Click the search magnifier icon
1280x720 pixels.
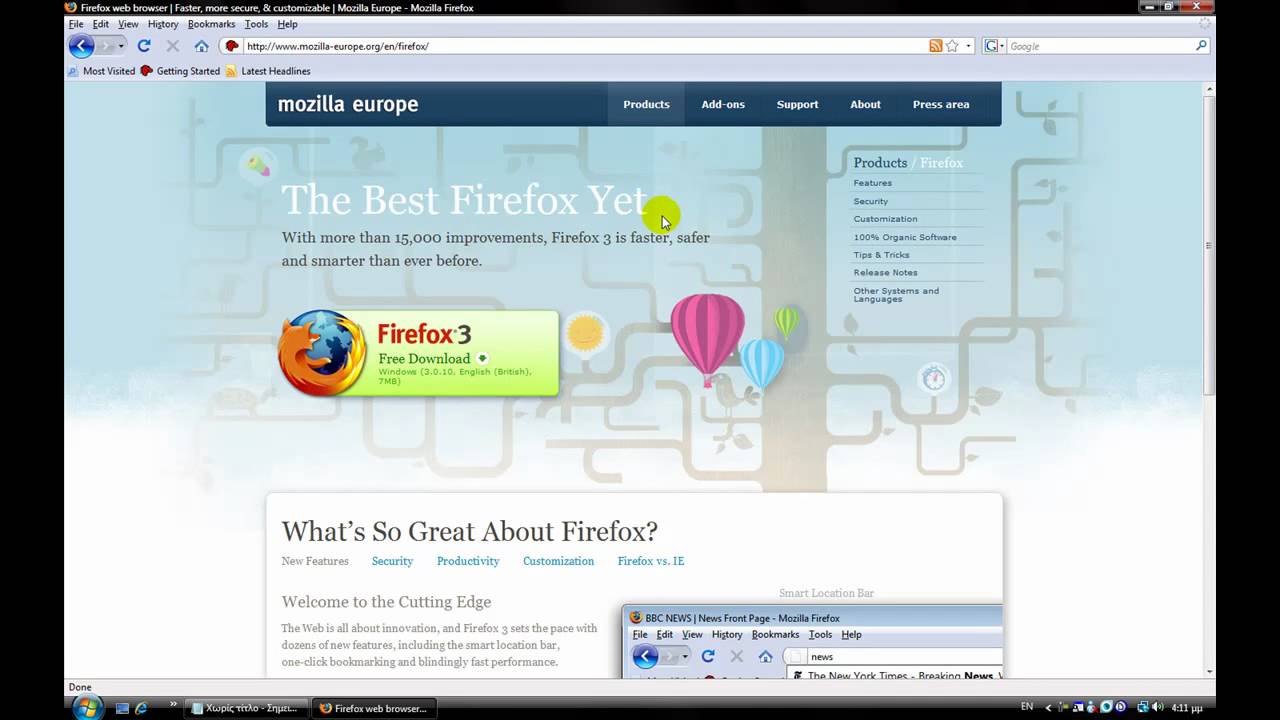1201,46
